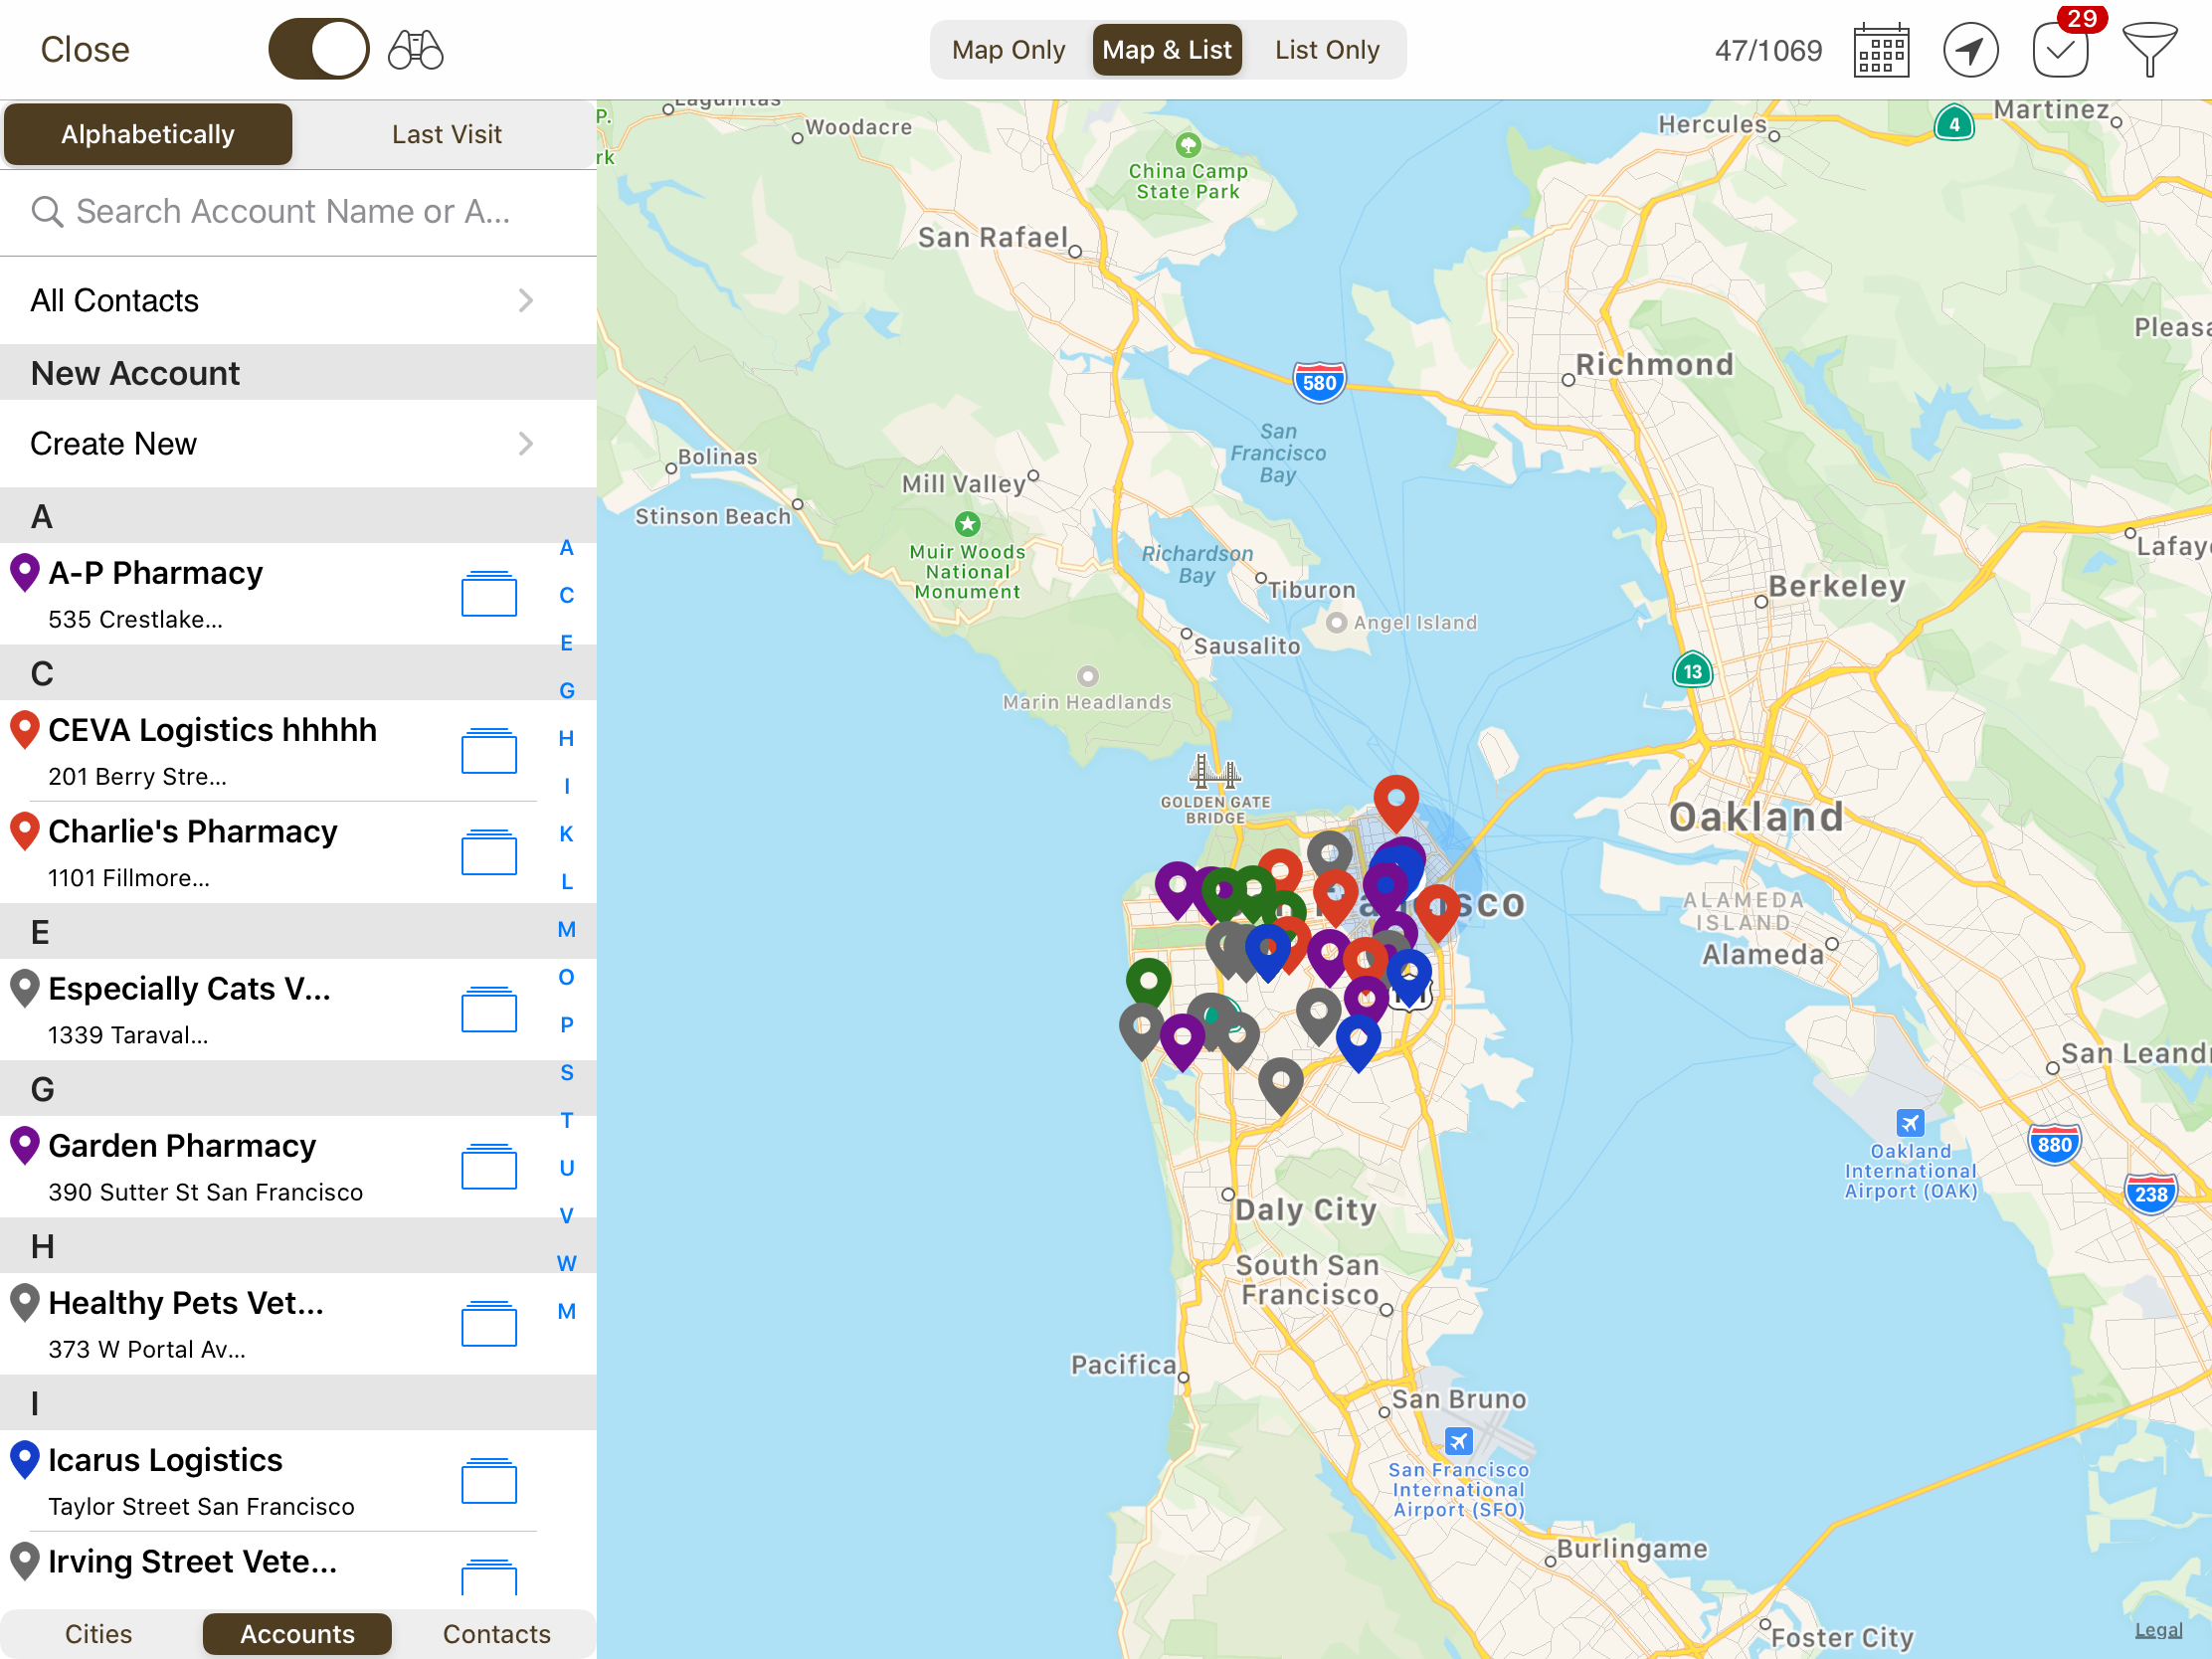Screen dimensions: 2212x1659
Task: Open card icon for Garden Pharmacy
Action: click(x=488, y=1167)
